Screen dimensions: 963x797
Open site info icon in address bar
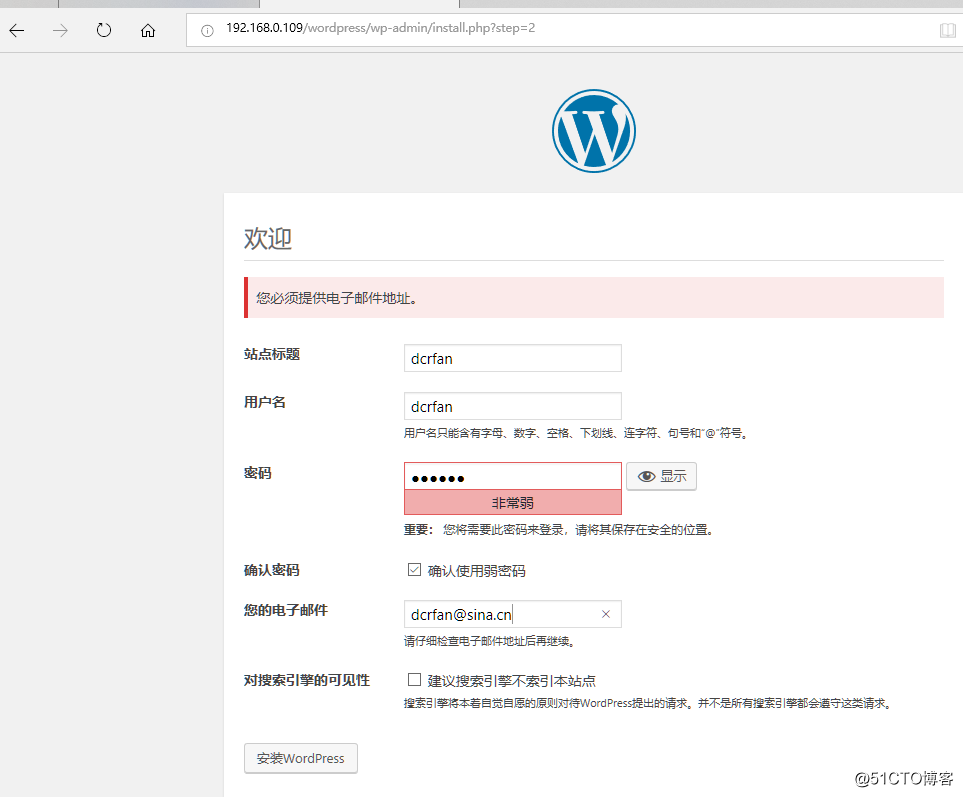coord(208,30)
